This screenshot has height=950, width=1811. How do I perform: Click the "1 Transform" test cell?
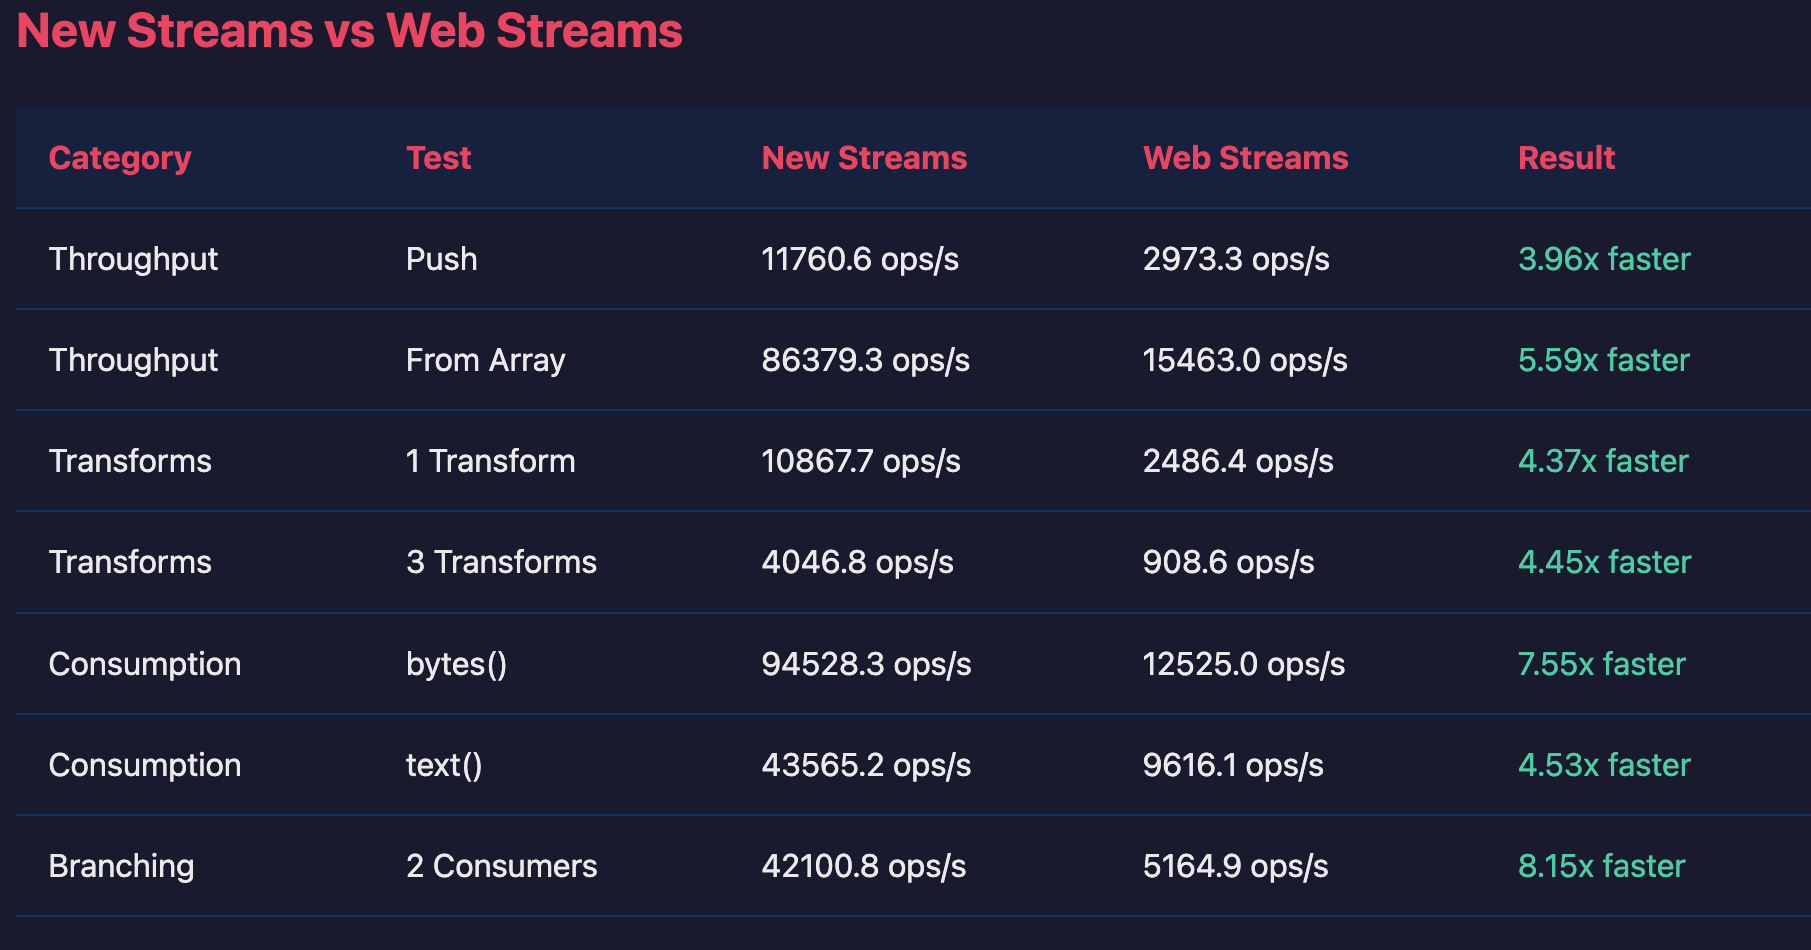pyautogui.click(x=490, y=461)
